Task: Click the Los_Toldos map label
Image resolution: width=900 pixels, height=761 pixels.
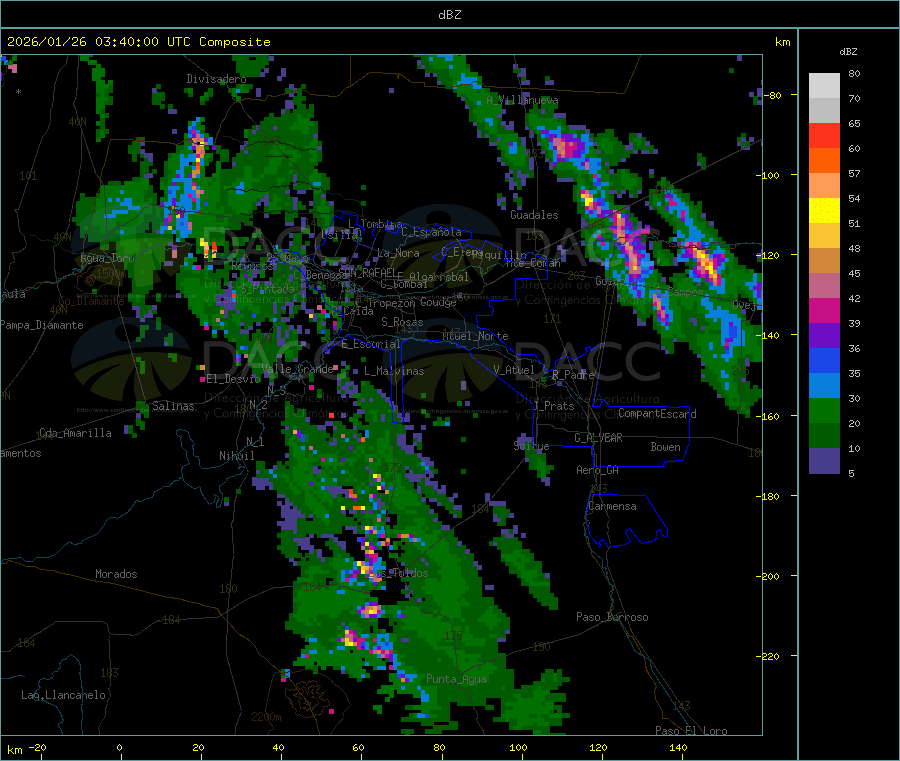Action: click(x=397, y=573)
